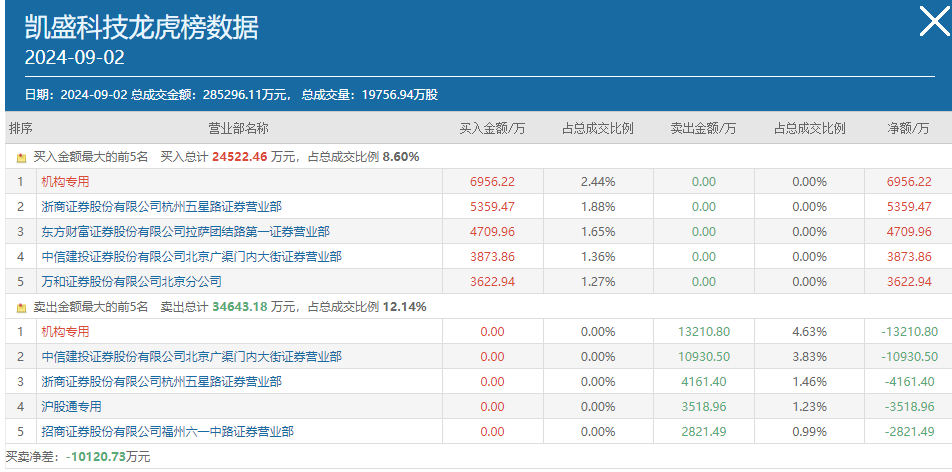
Task: Click the 4.63% ratio cell
Action: [809, 332]
